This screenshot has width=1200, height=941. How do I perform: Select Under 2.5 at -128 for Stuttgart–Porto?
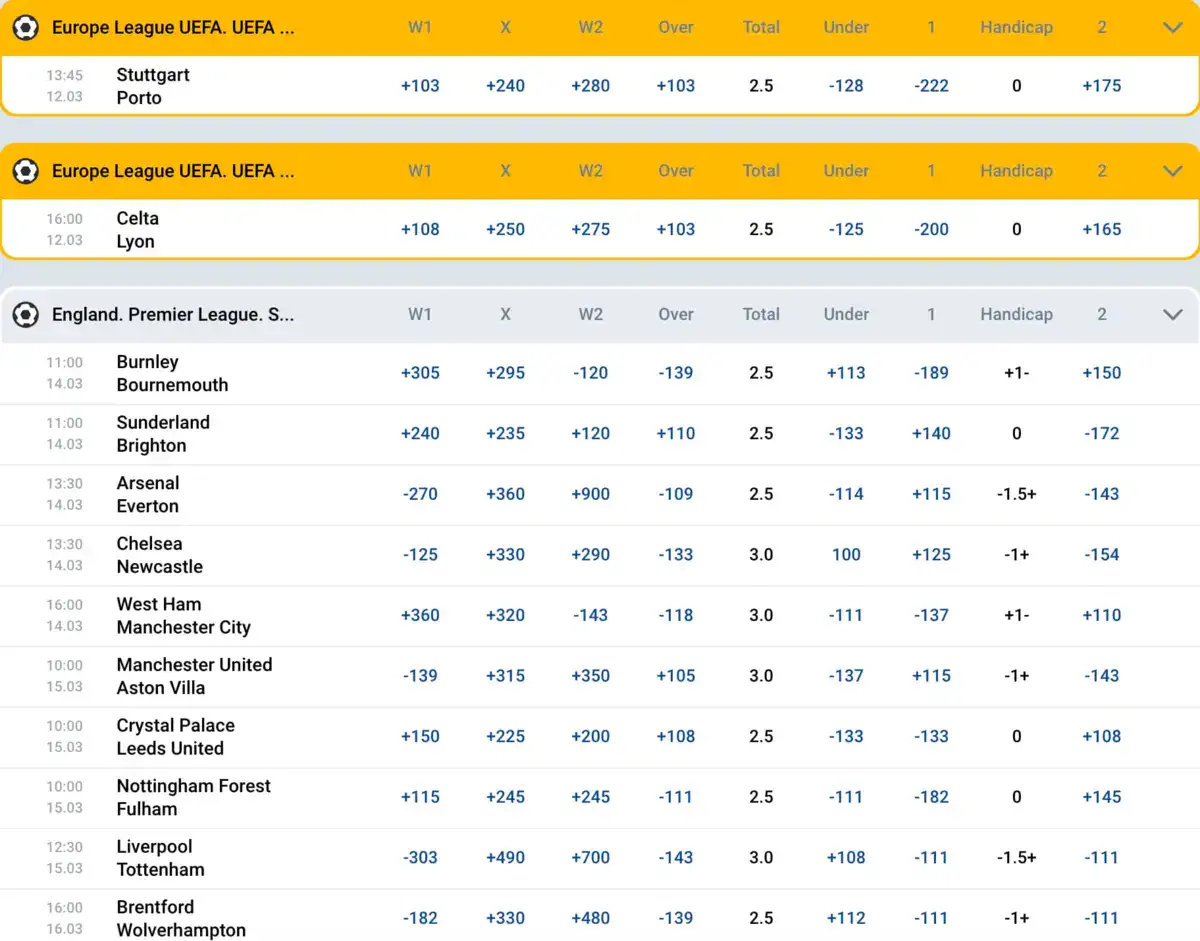846,86
